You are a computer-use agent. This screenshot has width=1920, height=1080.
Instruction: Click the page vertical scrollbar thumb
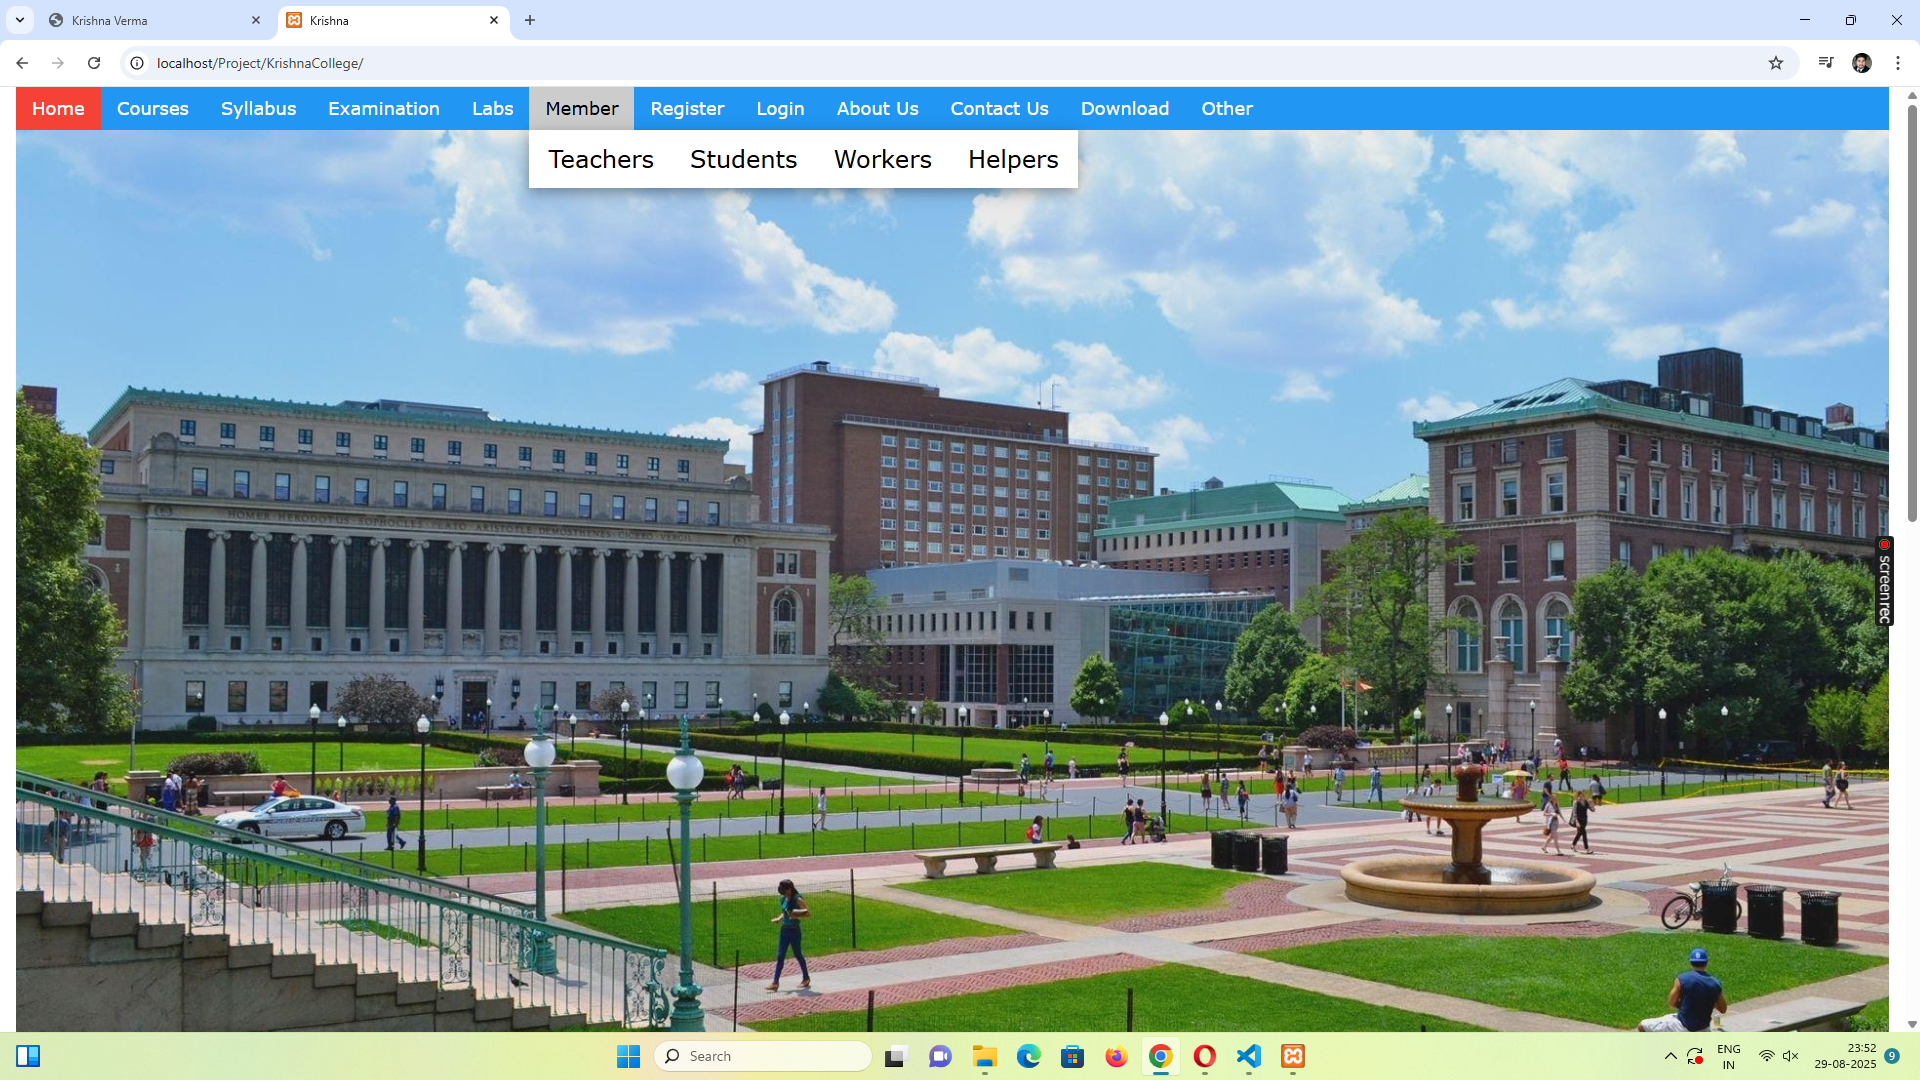[1912, 312]
